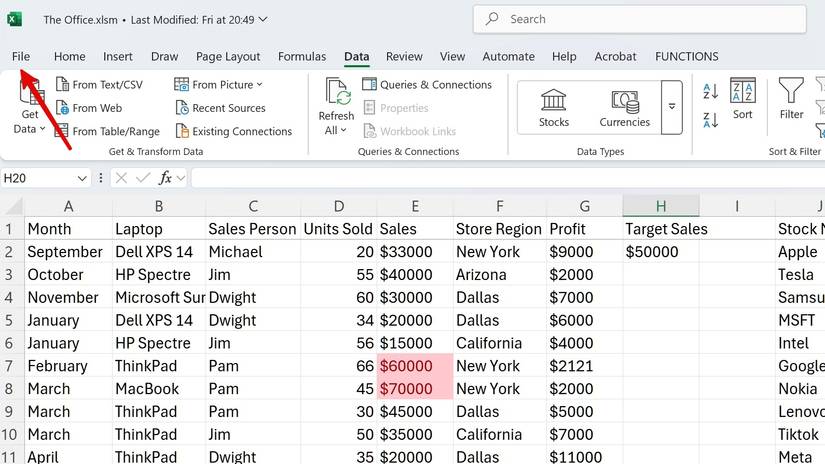Sort ascending A to Z
Viewport: 825px width, 464px height.
(711, 92)
